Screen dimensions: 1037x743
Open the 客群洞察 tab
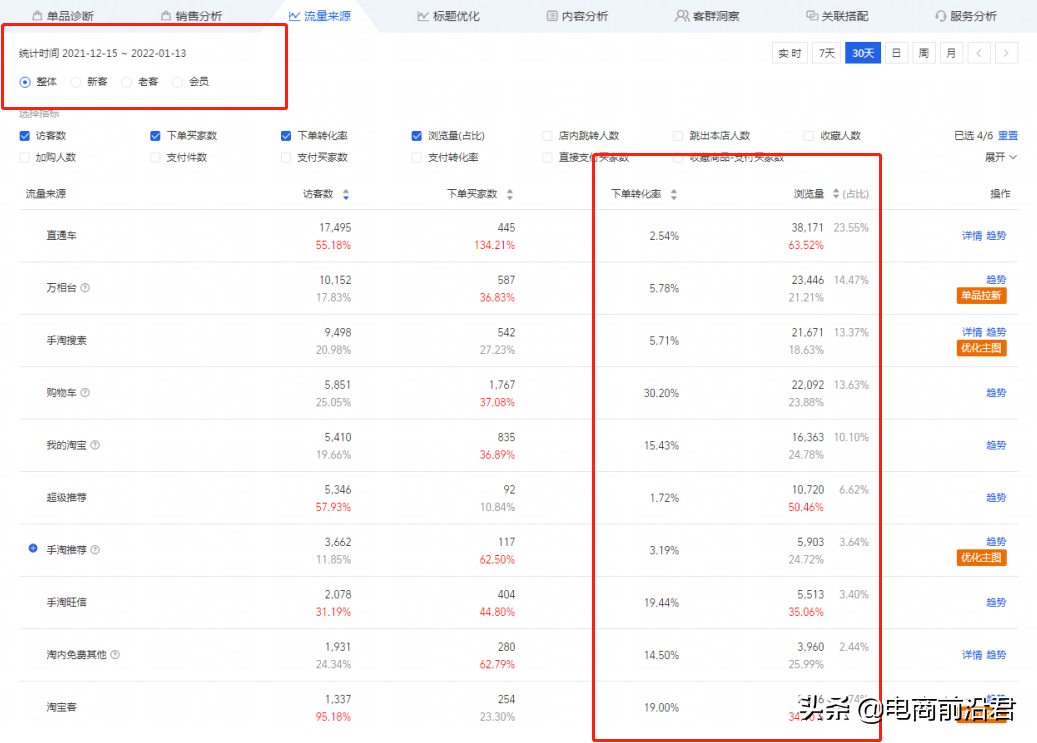707,16
